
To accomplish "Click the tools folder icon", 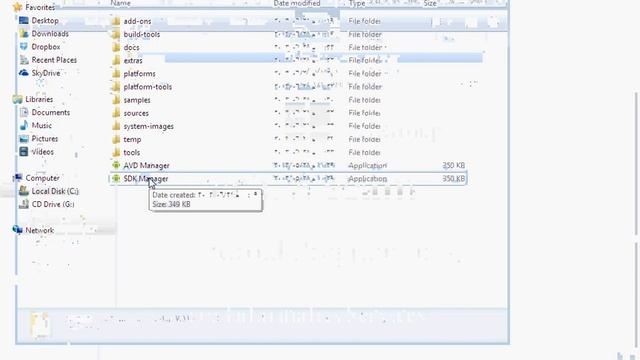I will pyautogui.click(x=116, y=152).
